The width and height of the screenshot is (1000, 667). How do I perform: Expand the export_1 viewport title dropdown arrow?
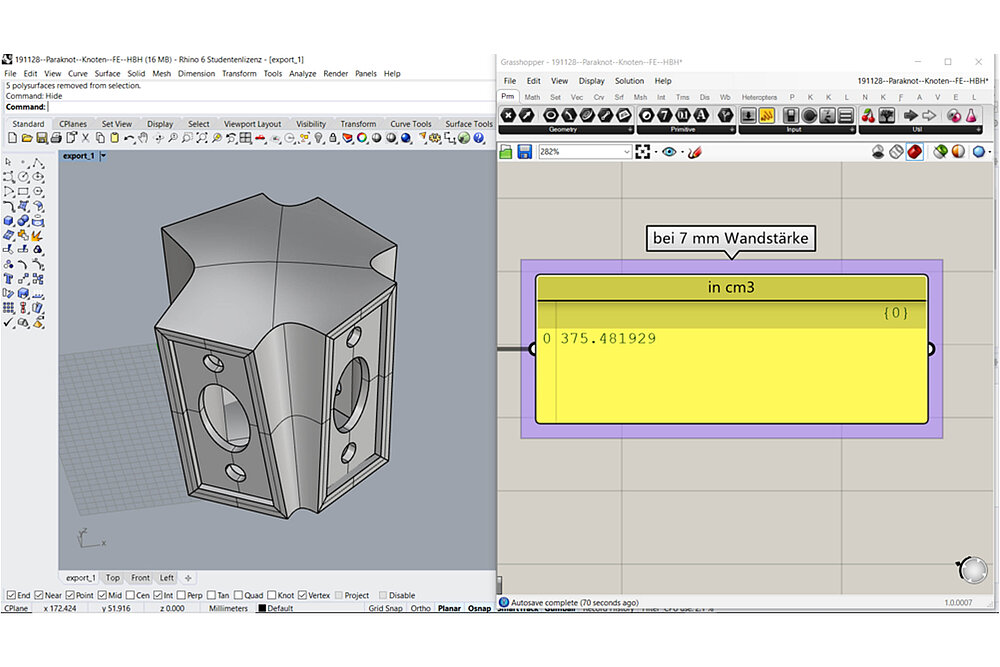pos(103,156)
